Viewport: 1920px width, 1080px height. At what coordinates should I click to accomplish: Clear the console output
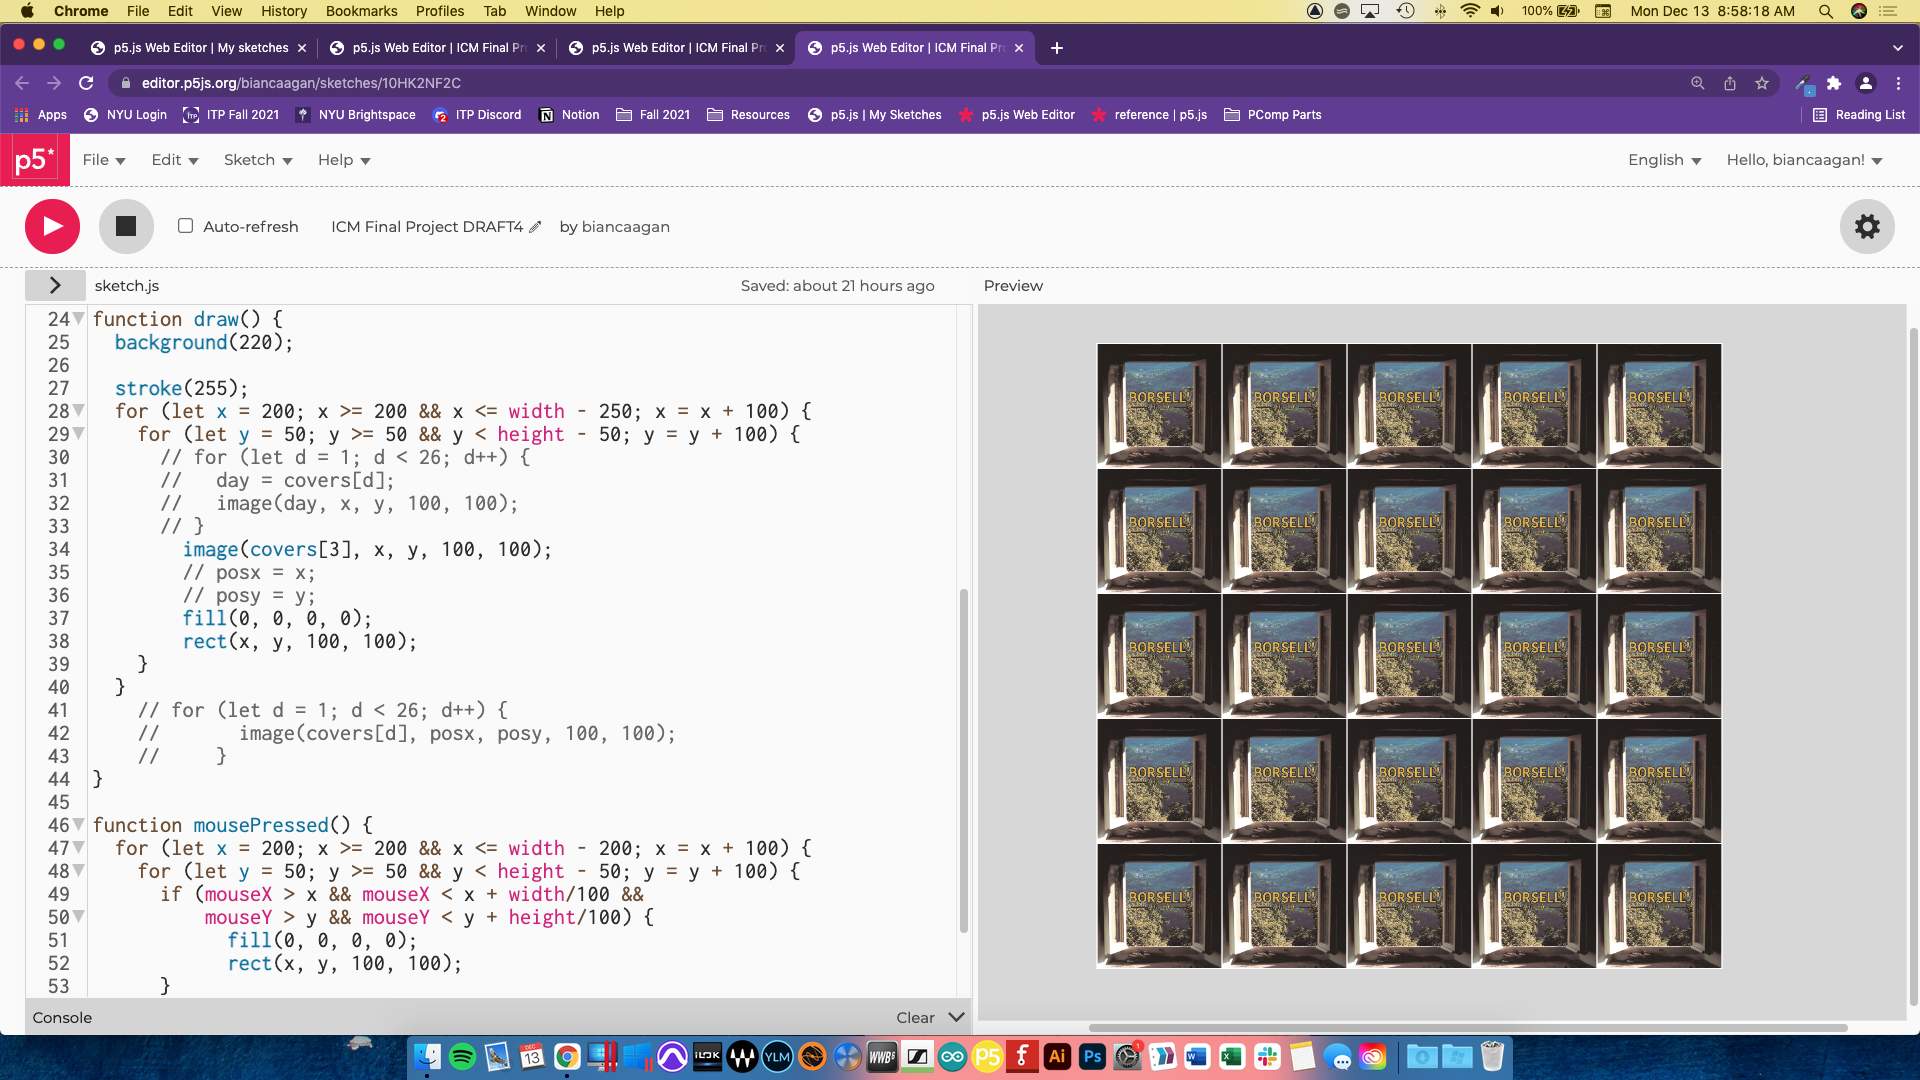tap(915, 1017)
